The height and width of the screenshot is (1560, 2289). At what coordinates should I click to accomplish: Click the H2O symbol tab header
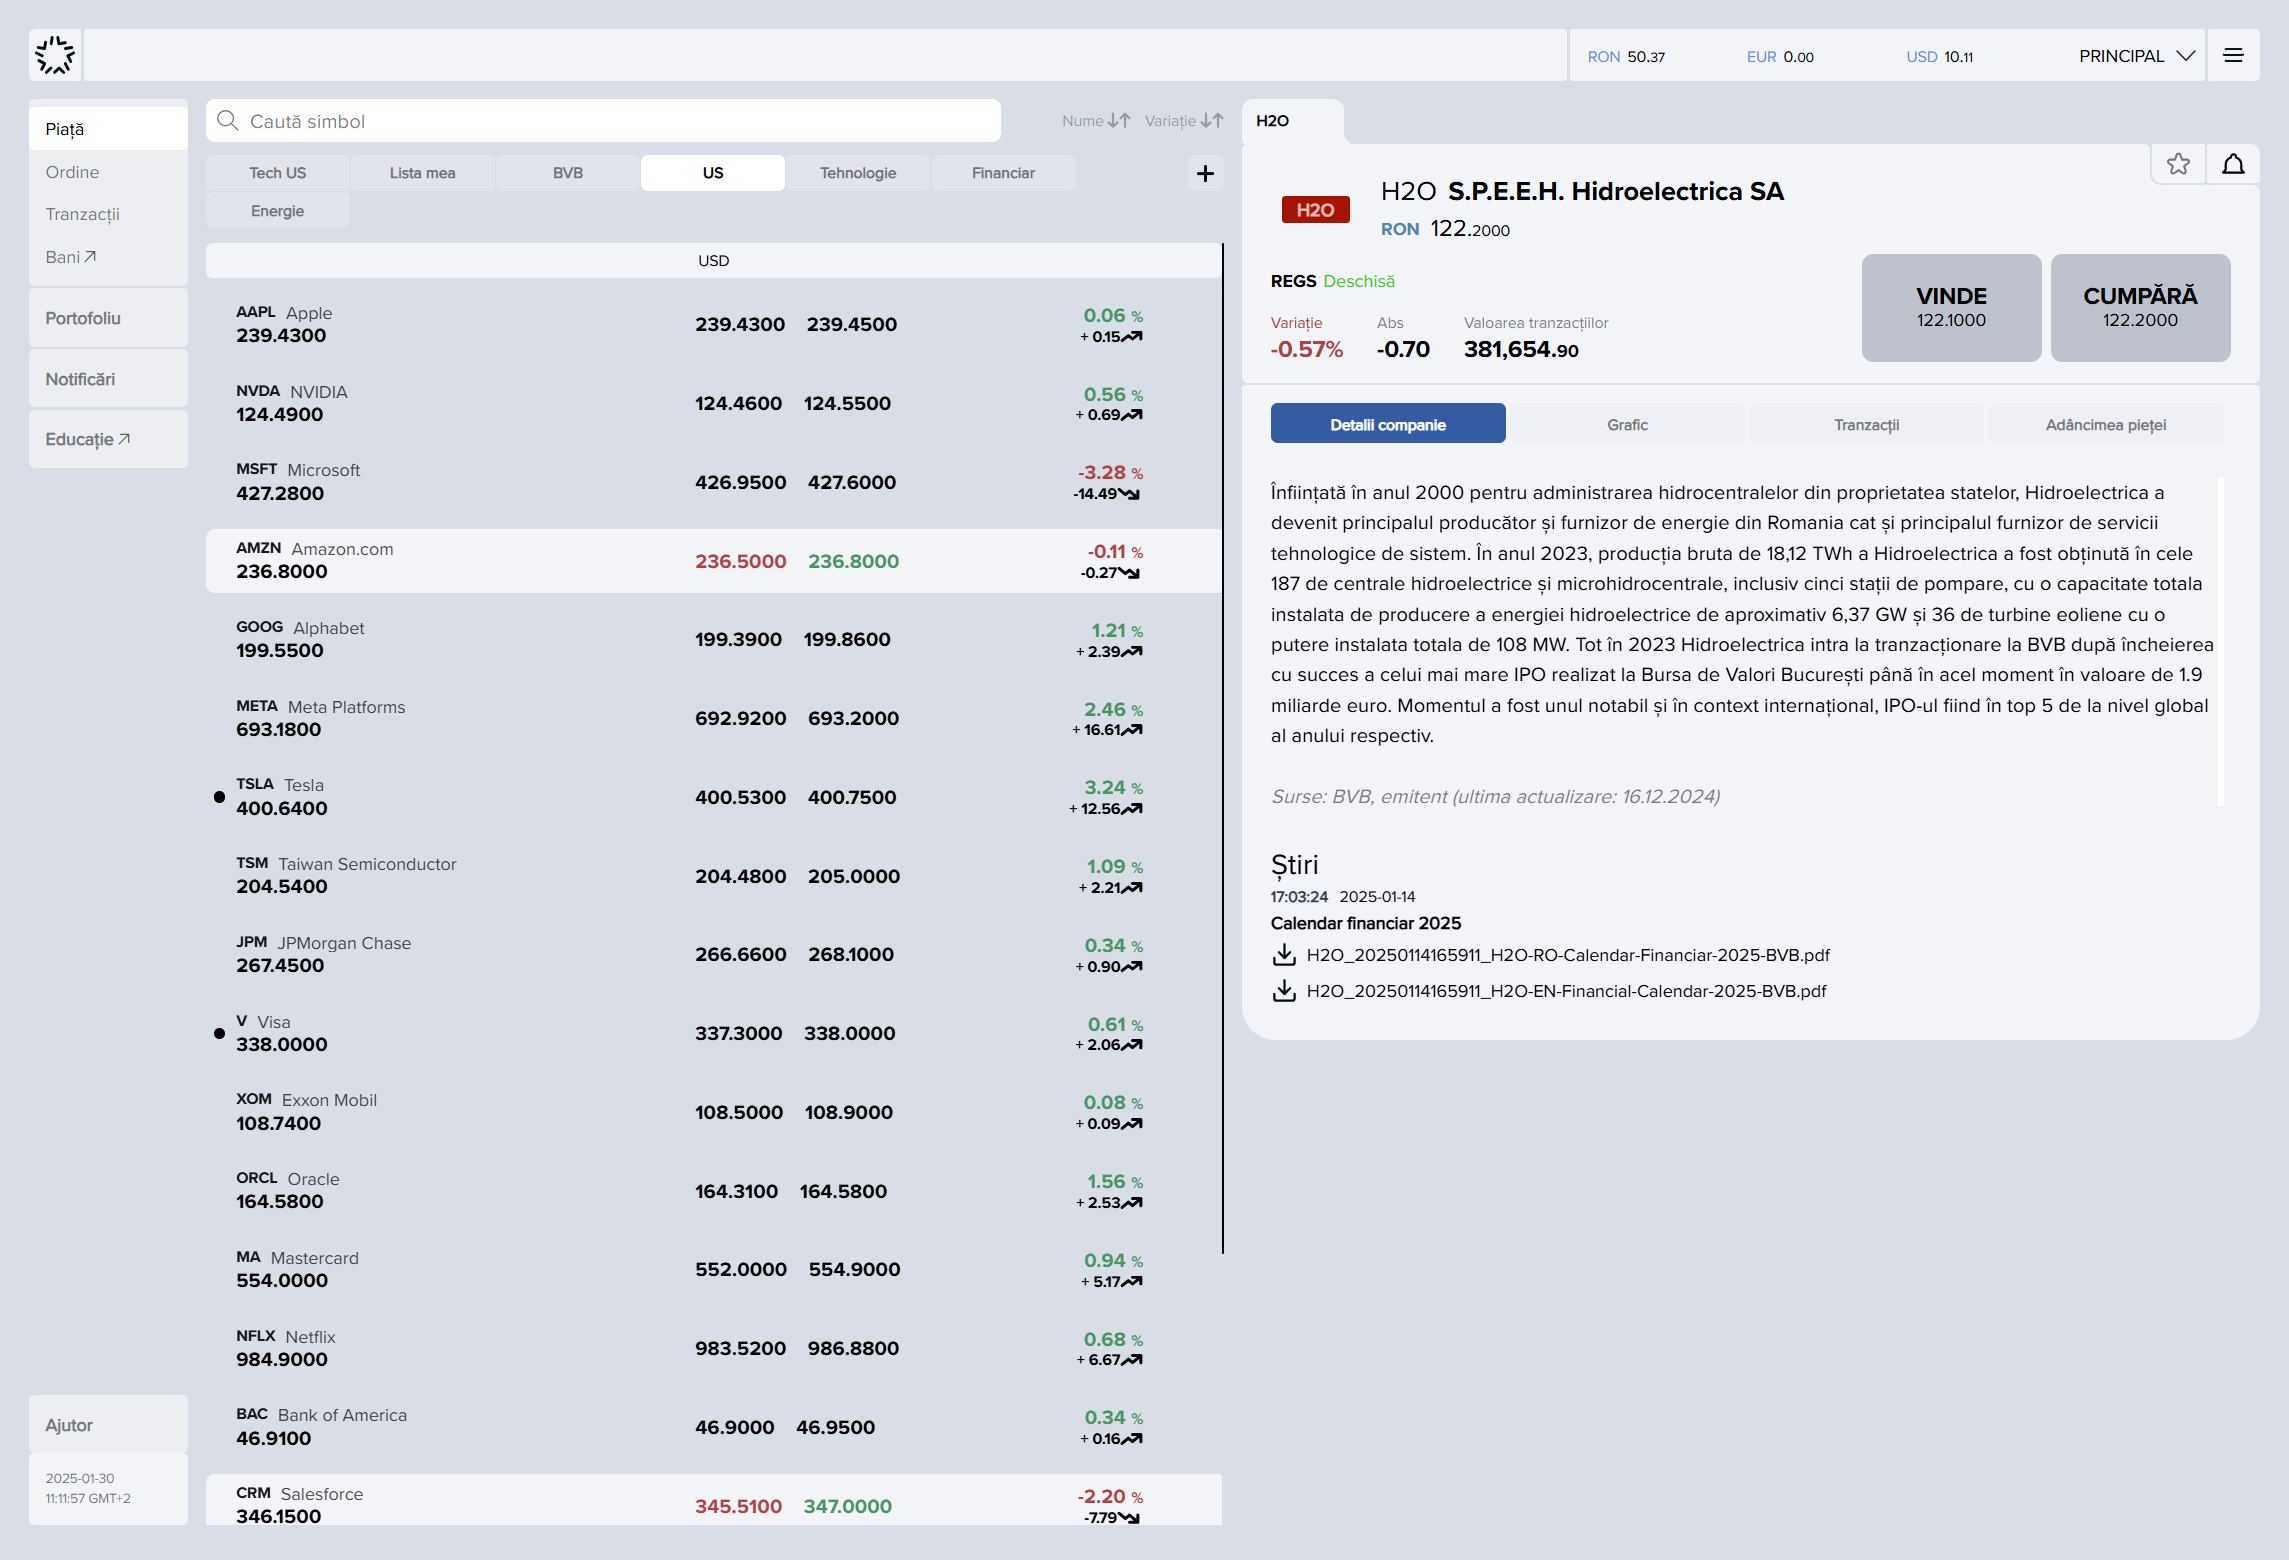click(x=1292, y=121)
